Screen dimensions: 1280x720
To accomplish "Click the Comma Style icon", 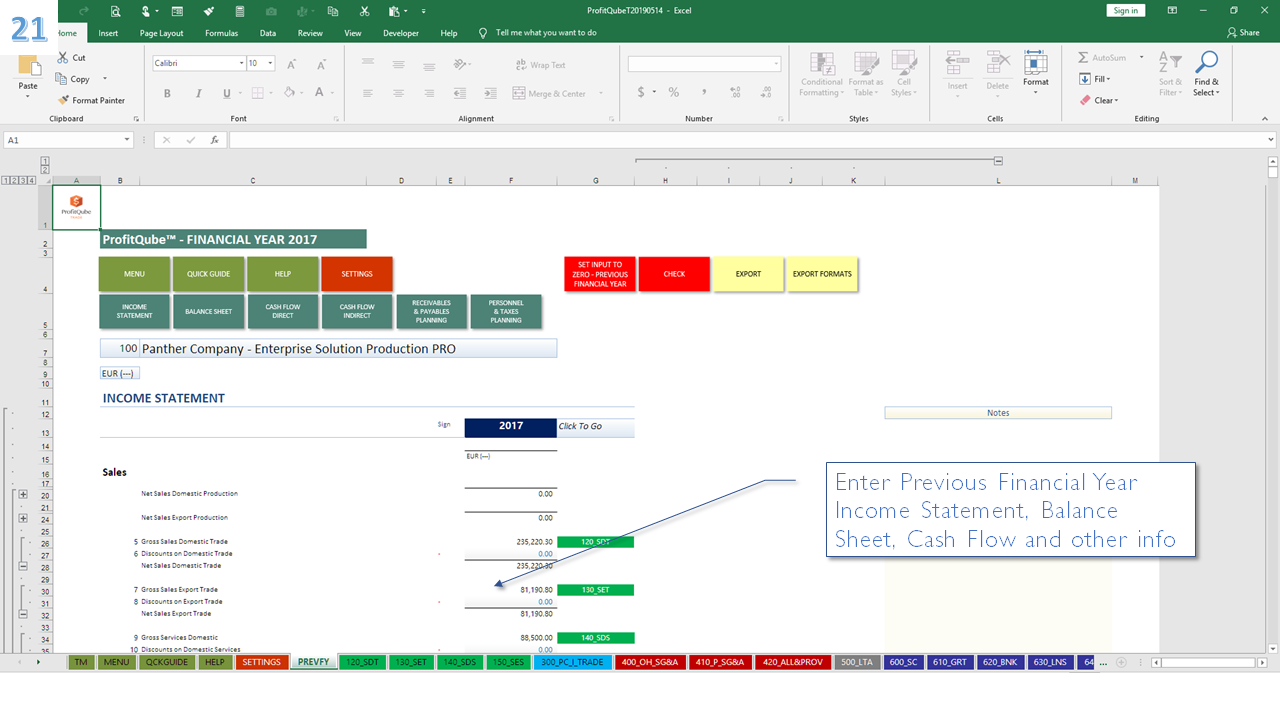I will [x=702, y=92].
